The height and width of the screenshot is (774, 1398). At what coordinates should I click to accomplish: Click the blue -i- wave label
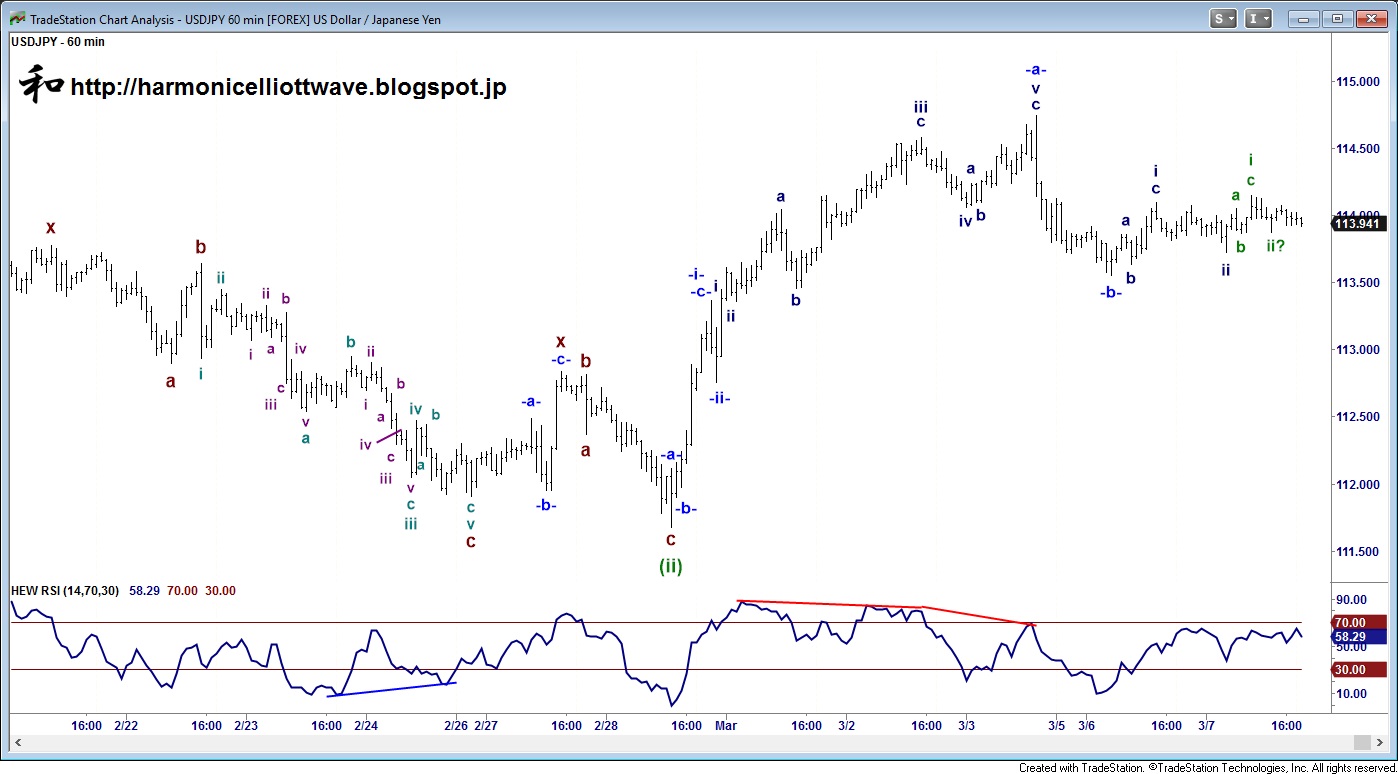(697, 274)
